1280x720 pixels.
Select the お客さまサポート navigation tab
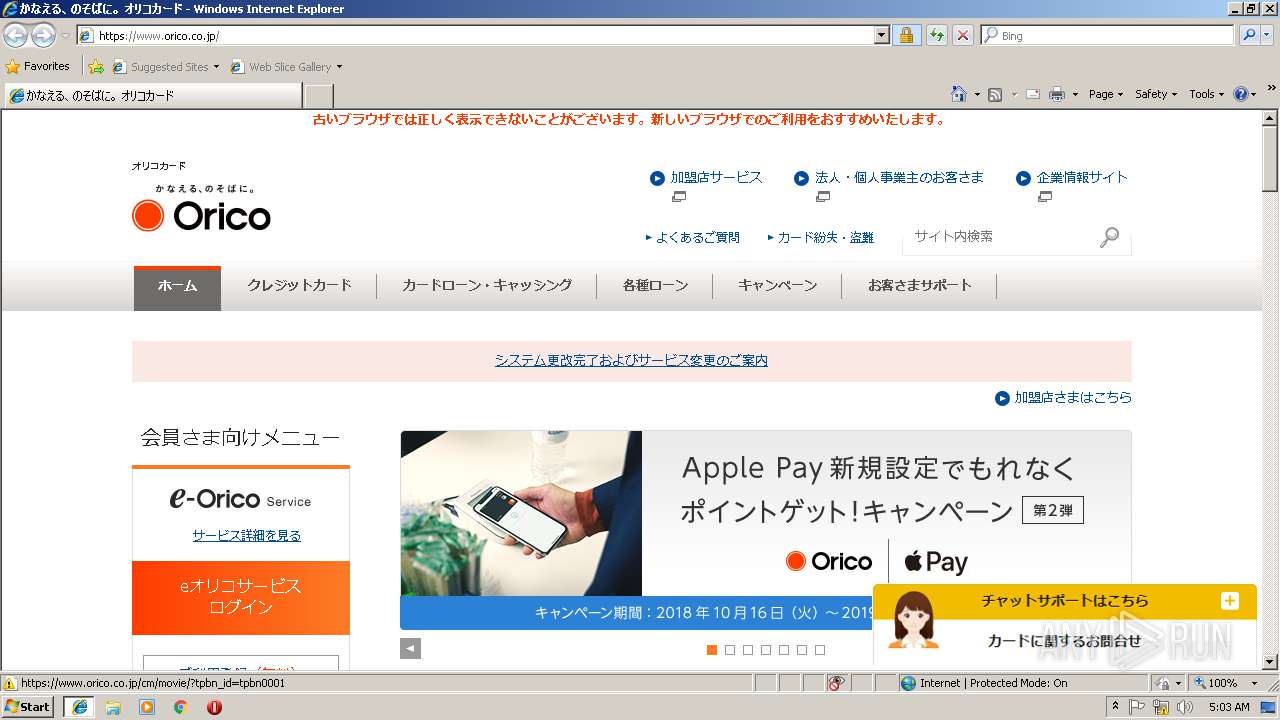pyautogui.click(x=919, y=286)
